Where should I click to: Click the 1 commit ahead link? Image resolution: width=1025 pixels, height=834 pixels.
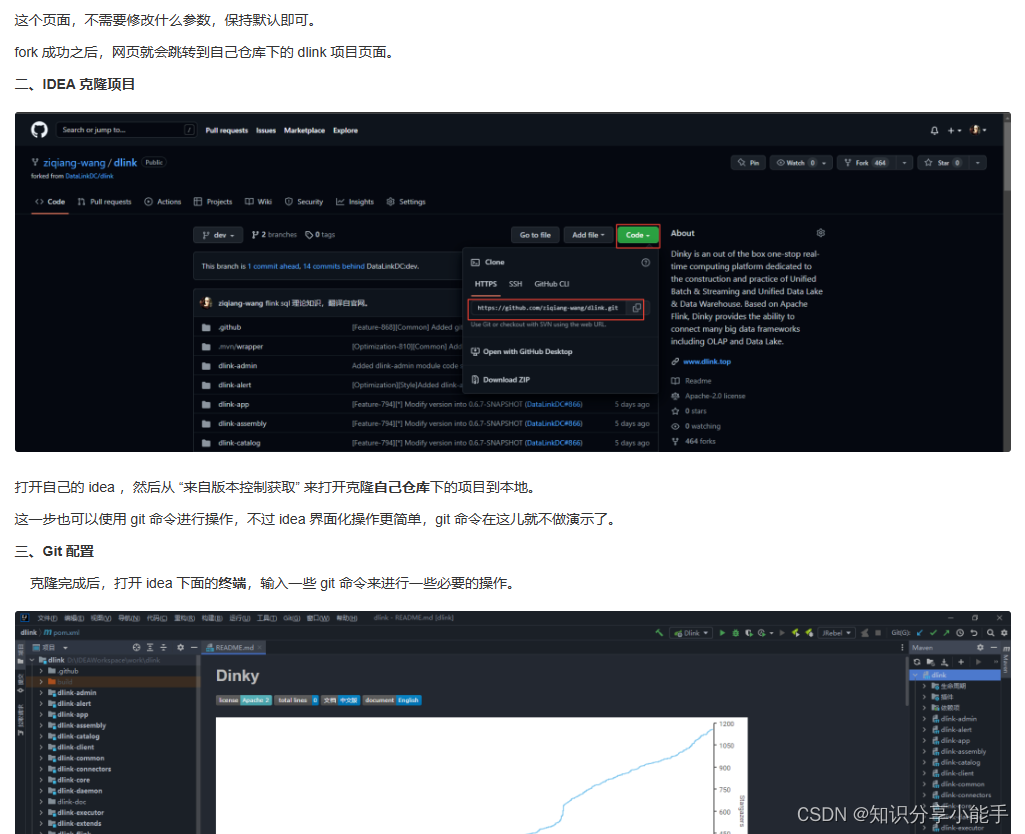pos(273,266)
